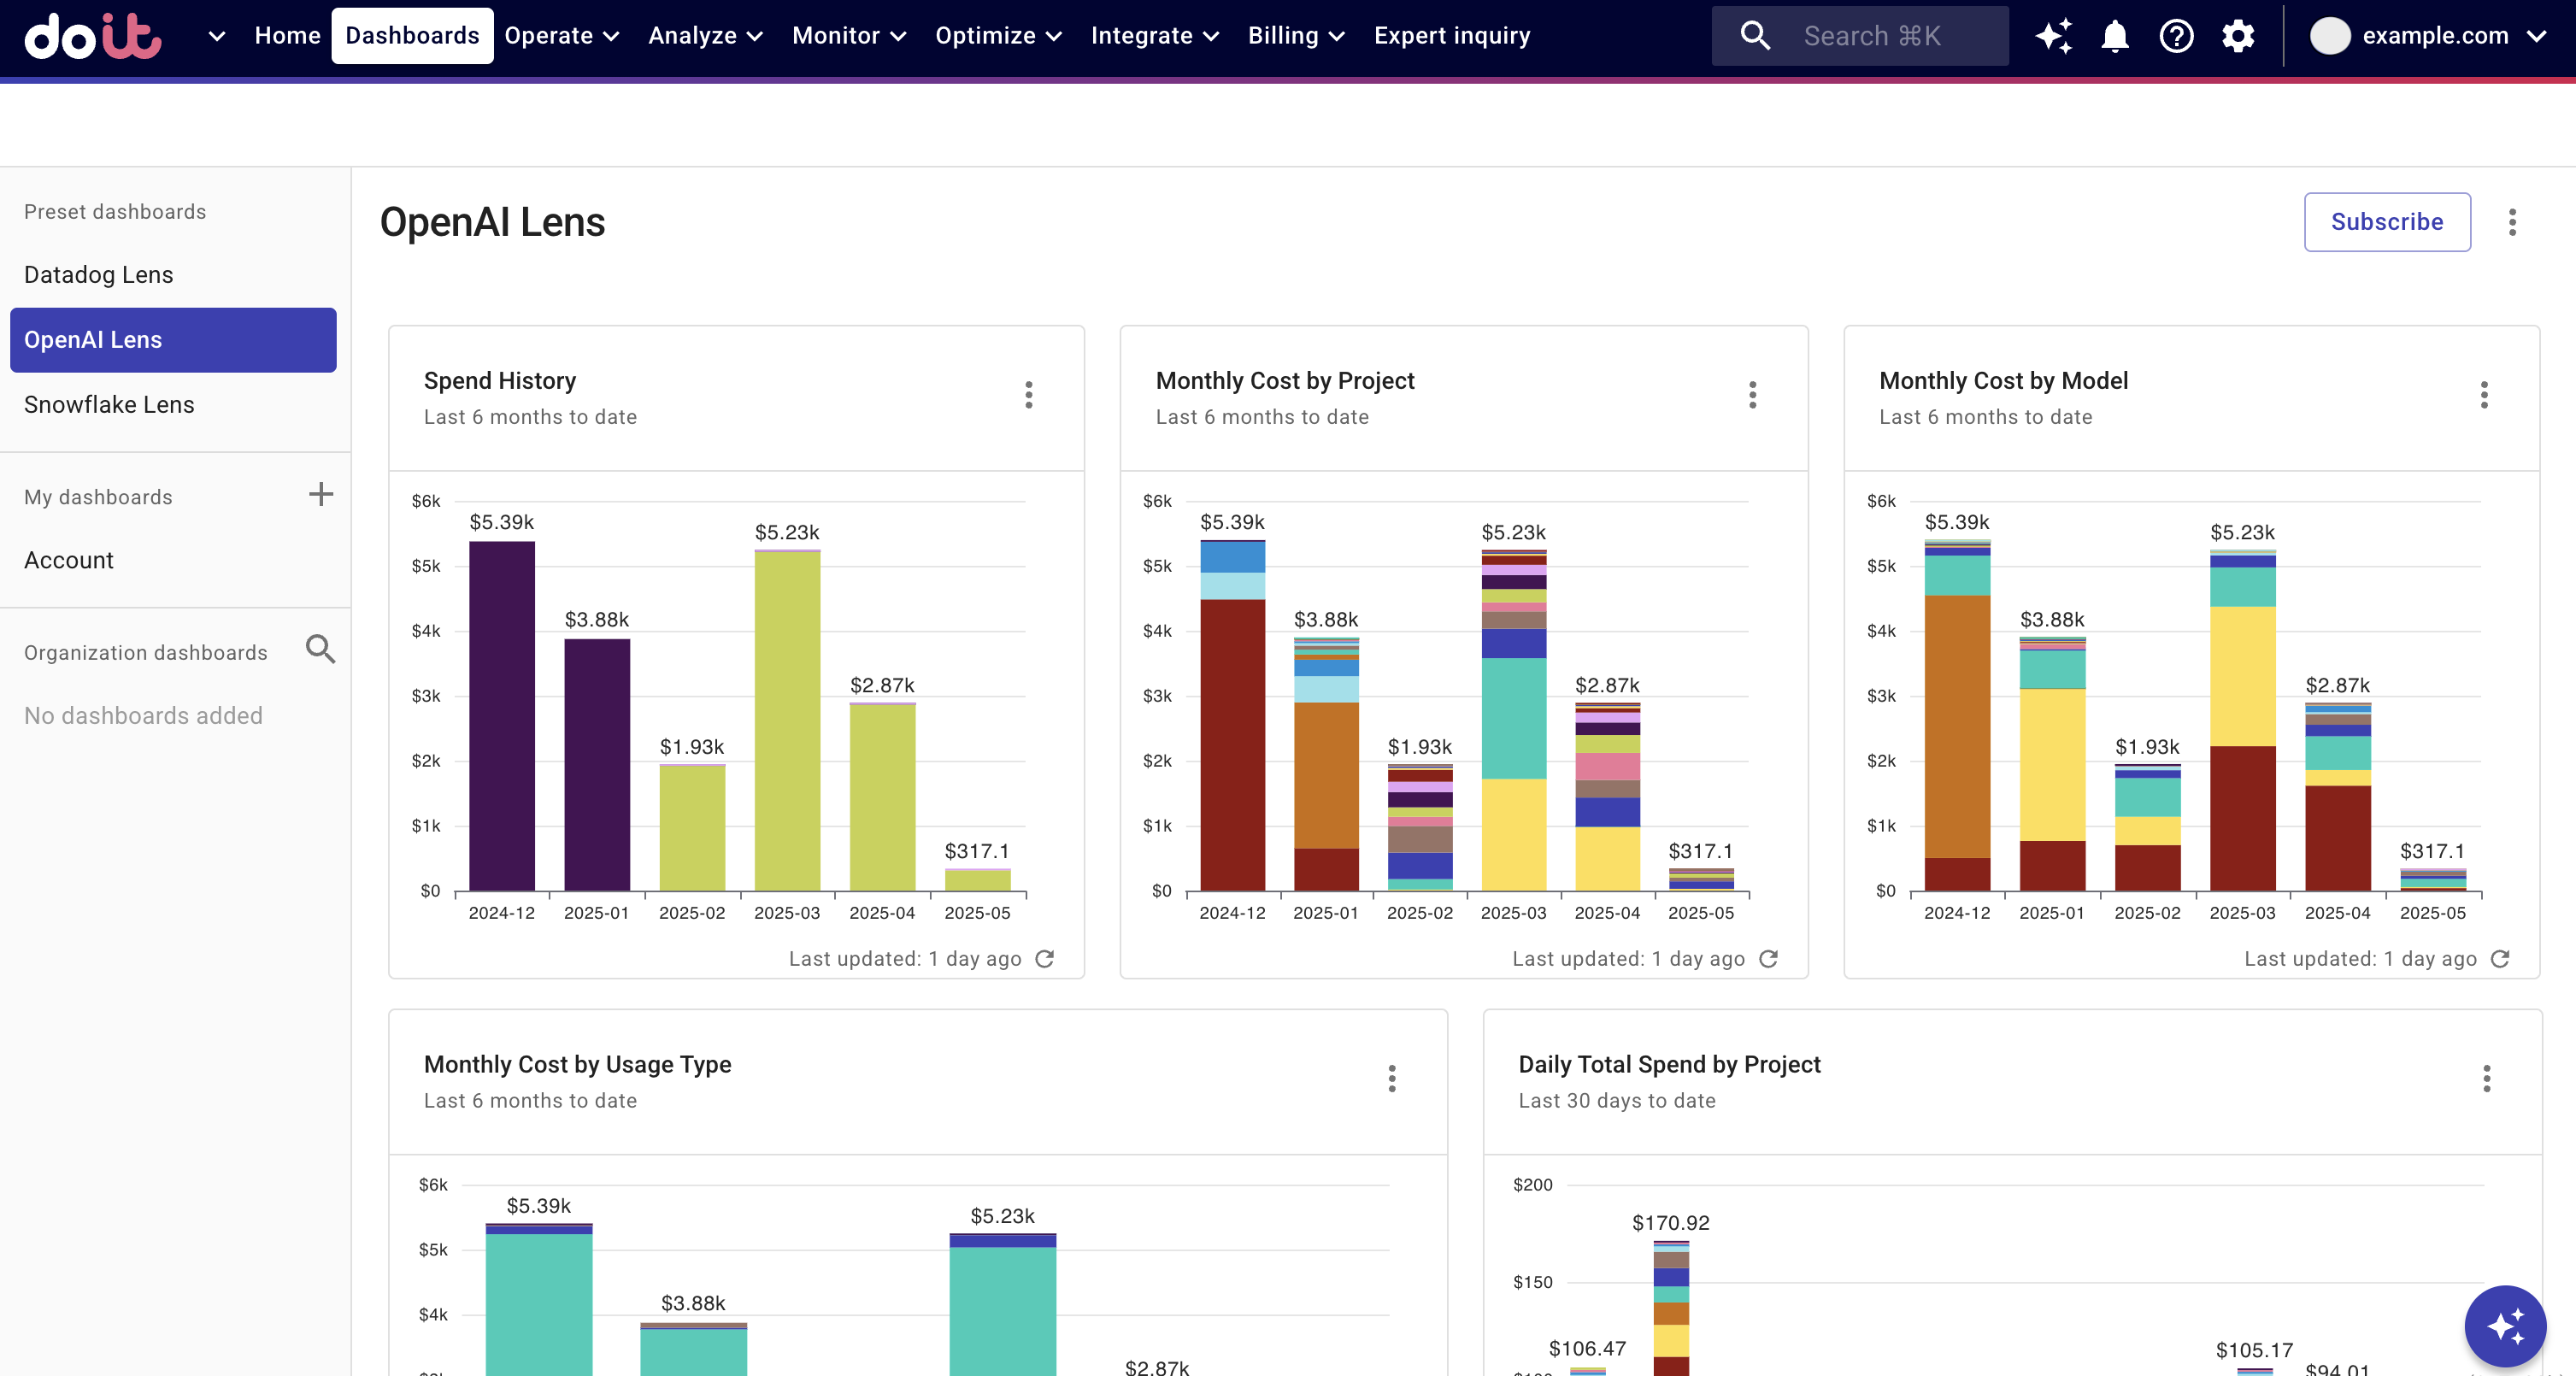Select the Dashboards tab
The width and height of the screenshot is (2576, 1376).
(x=412, y=36)
